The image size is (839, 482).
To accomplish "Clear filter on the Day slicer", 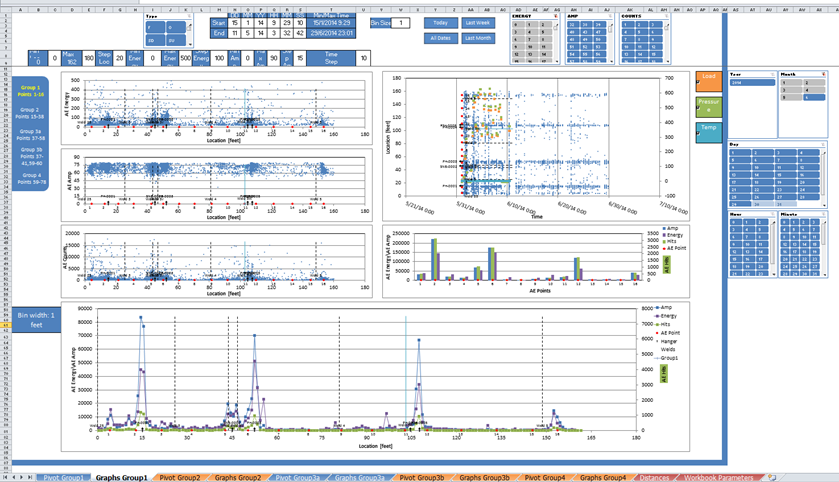I will pos(823,144).
